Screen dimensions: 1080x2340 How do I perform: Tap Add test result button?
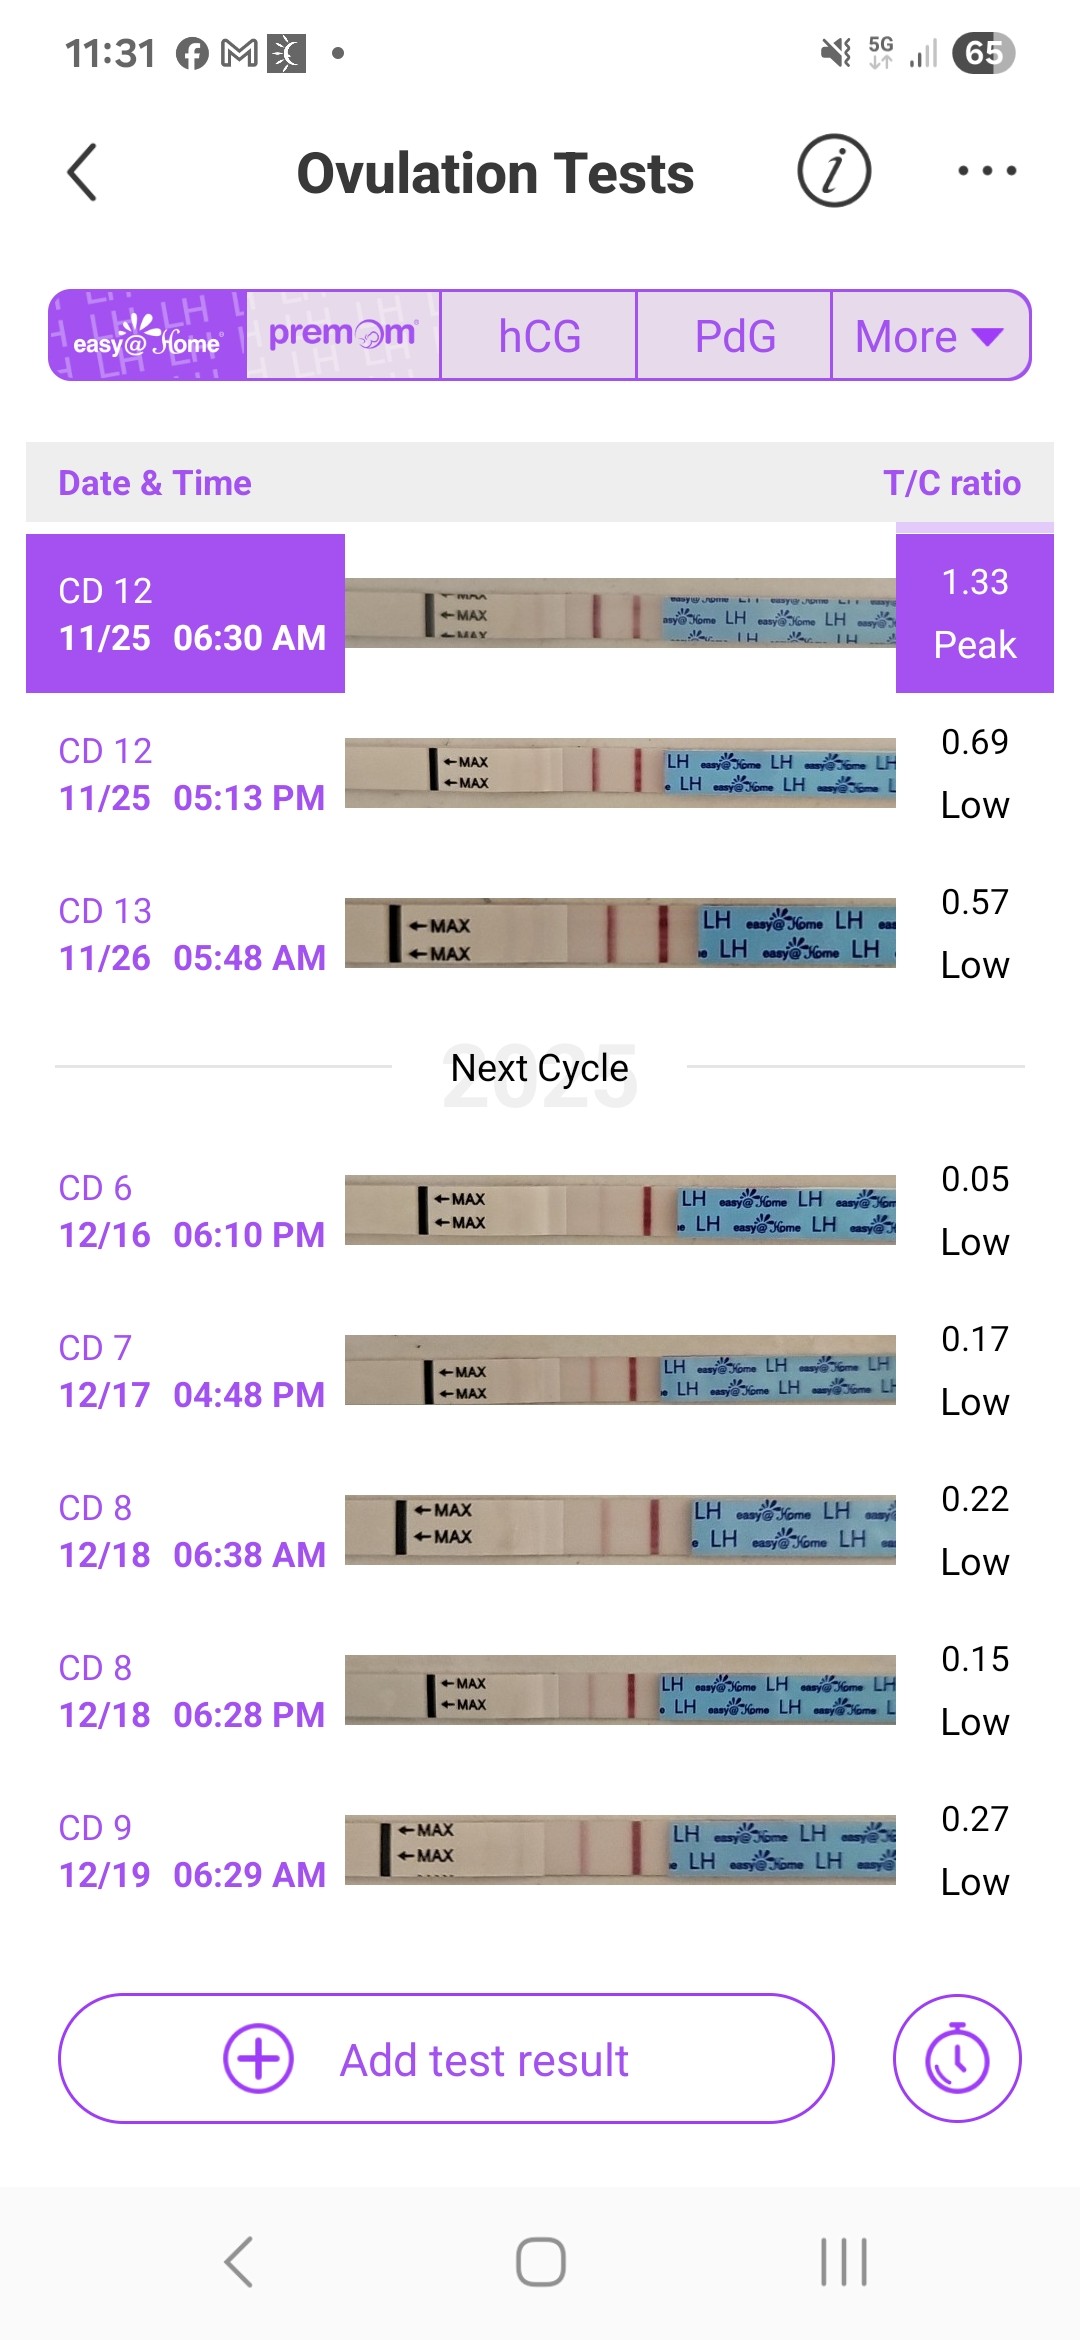click(x=484, y=2060)
